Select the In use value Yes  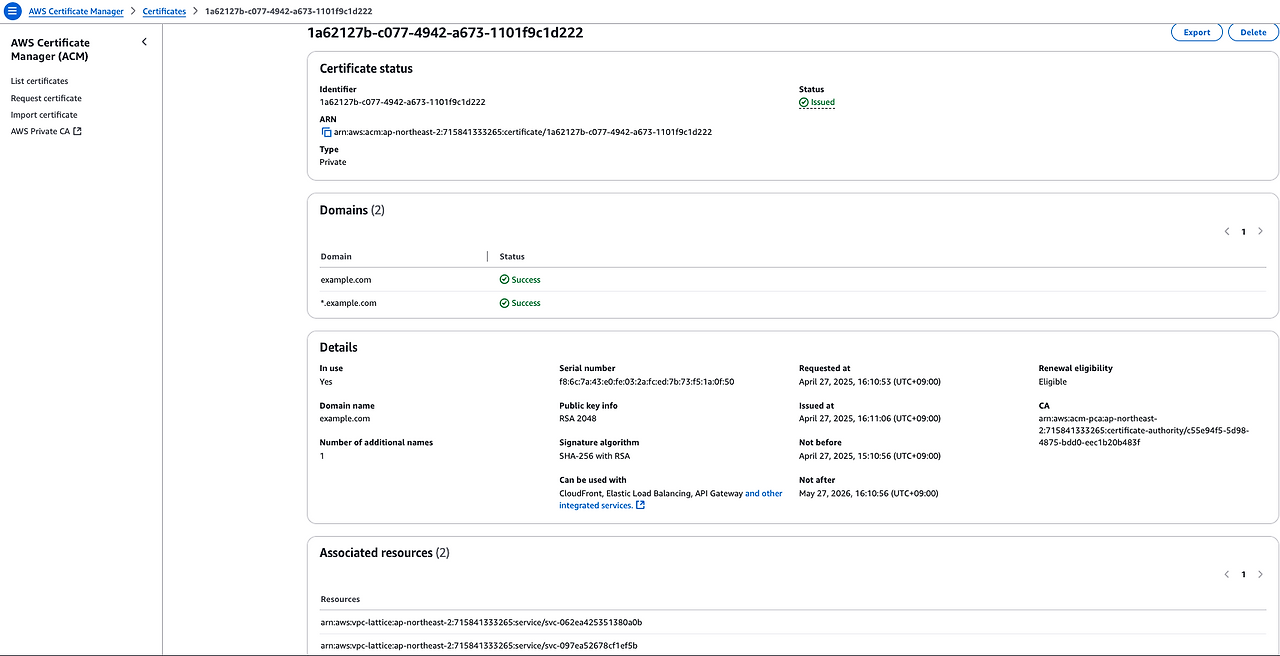click(326, 382)
